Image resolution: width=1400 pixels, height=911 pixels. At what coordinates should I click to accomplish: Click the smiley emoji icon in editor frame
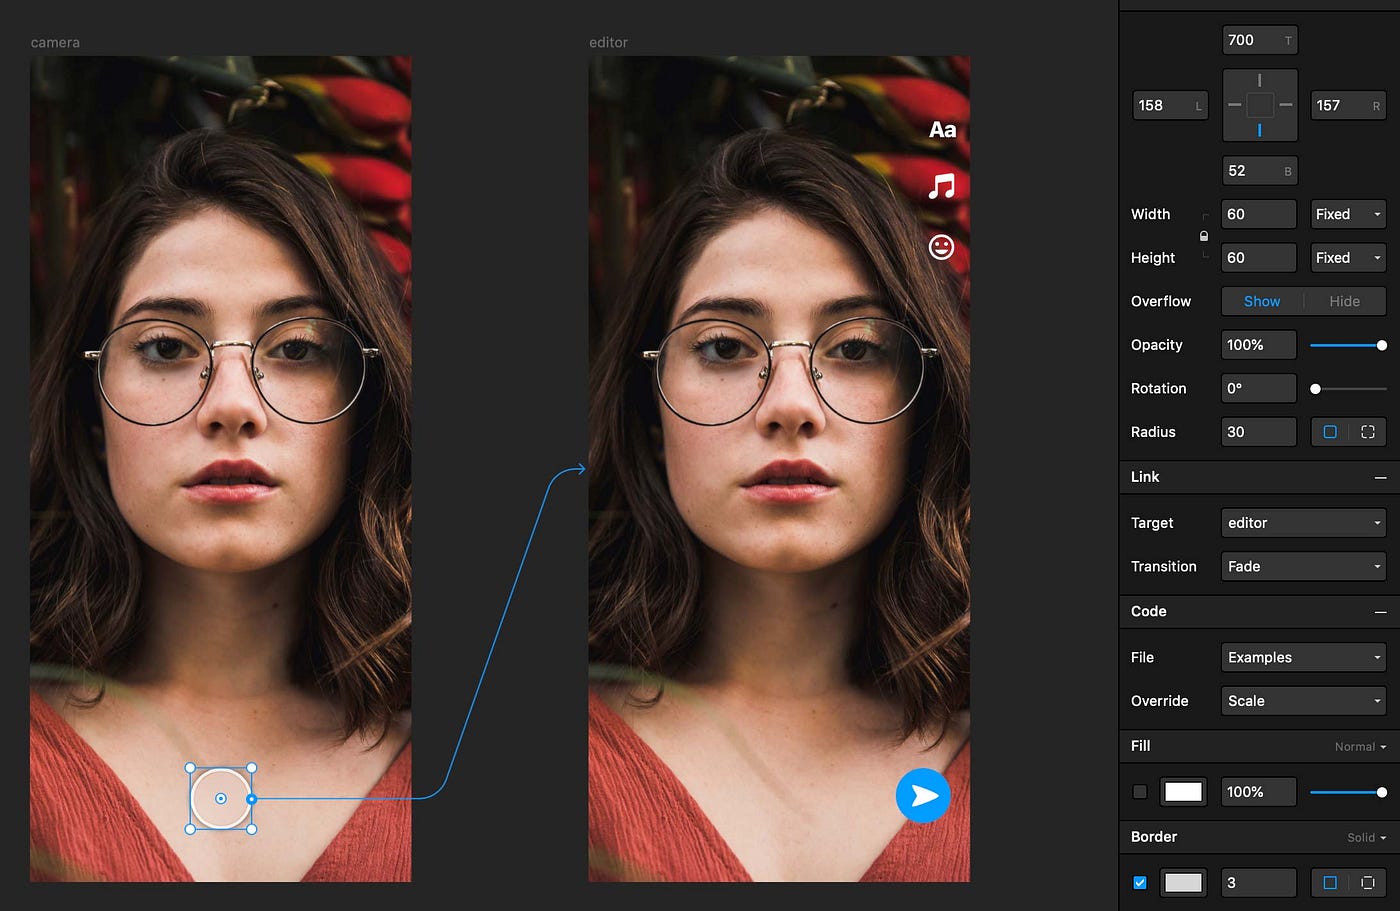941,246
